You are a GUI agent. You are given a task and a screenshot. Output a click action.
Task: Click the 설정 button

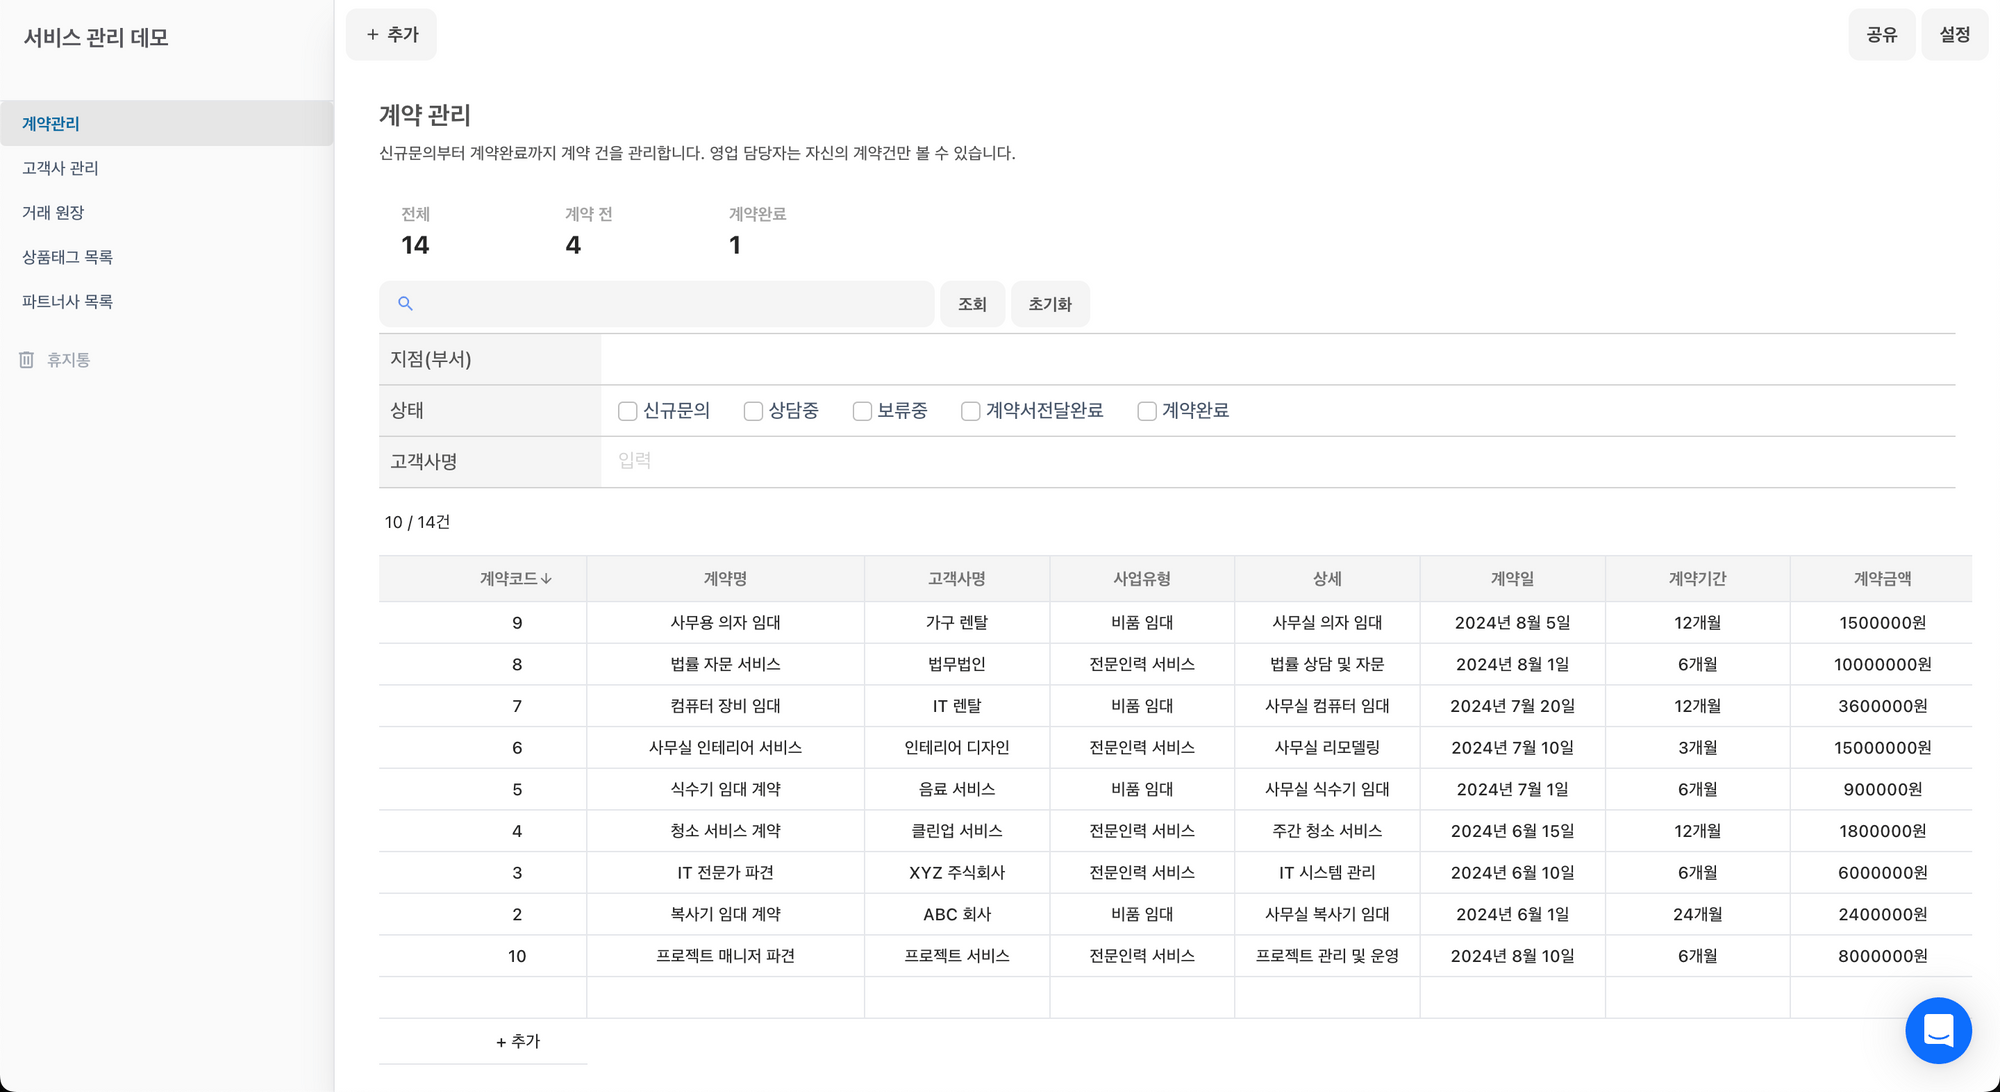click(x=1954, y=35)
